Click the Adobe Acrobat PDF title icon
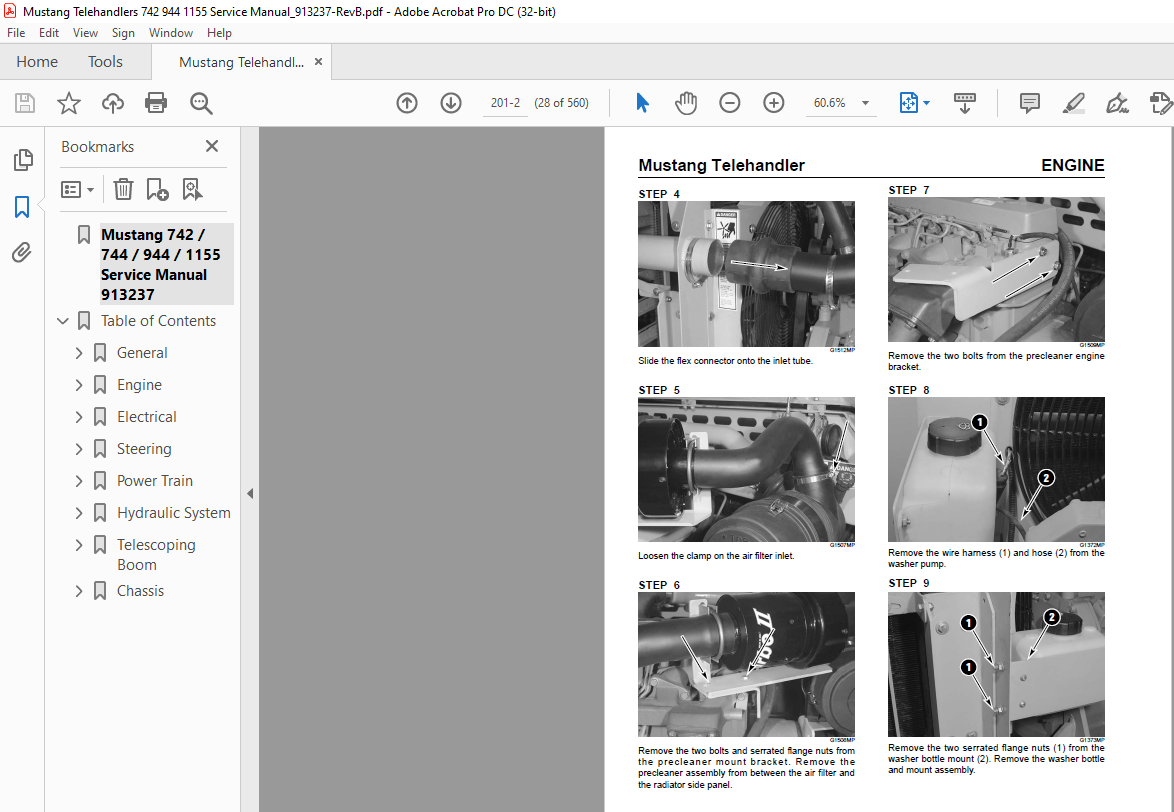 10,11
